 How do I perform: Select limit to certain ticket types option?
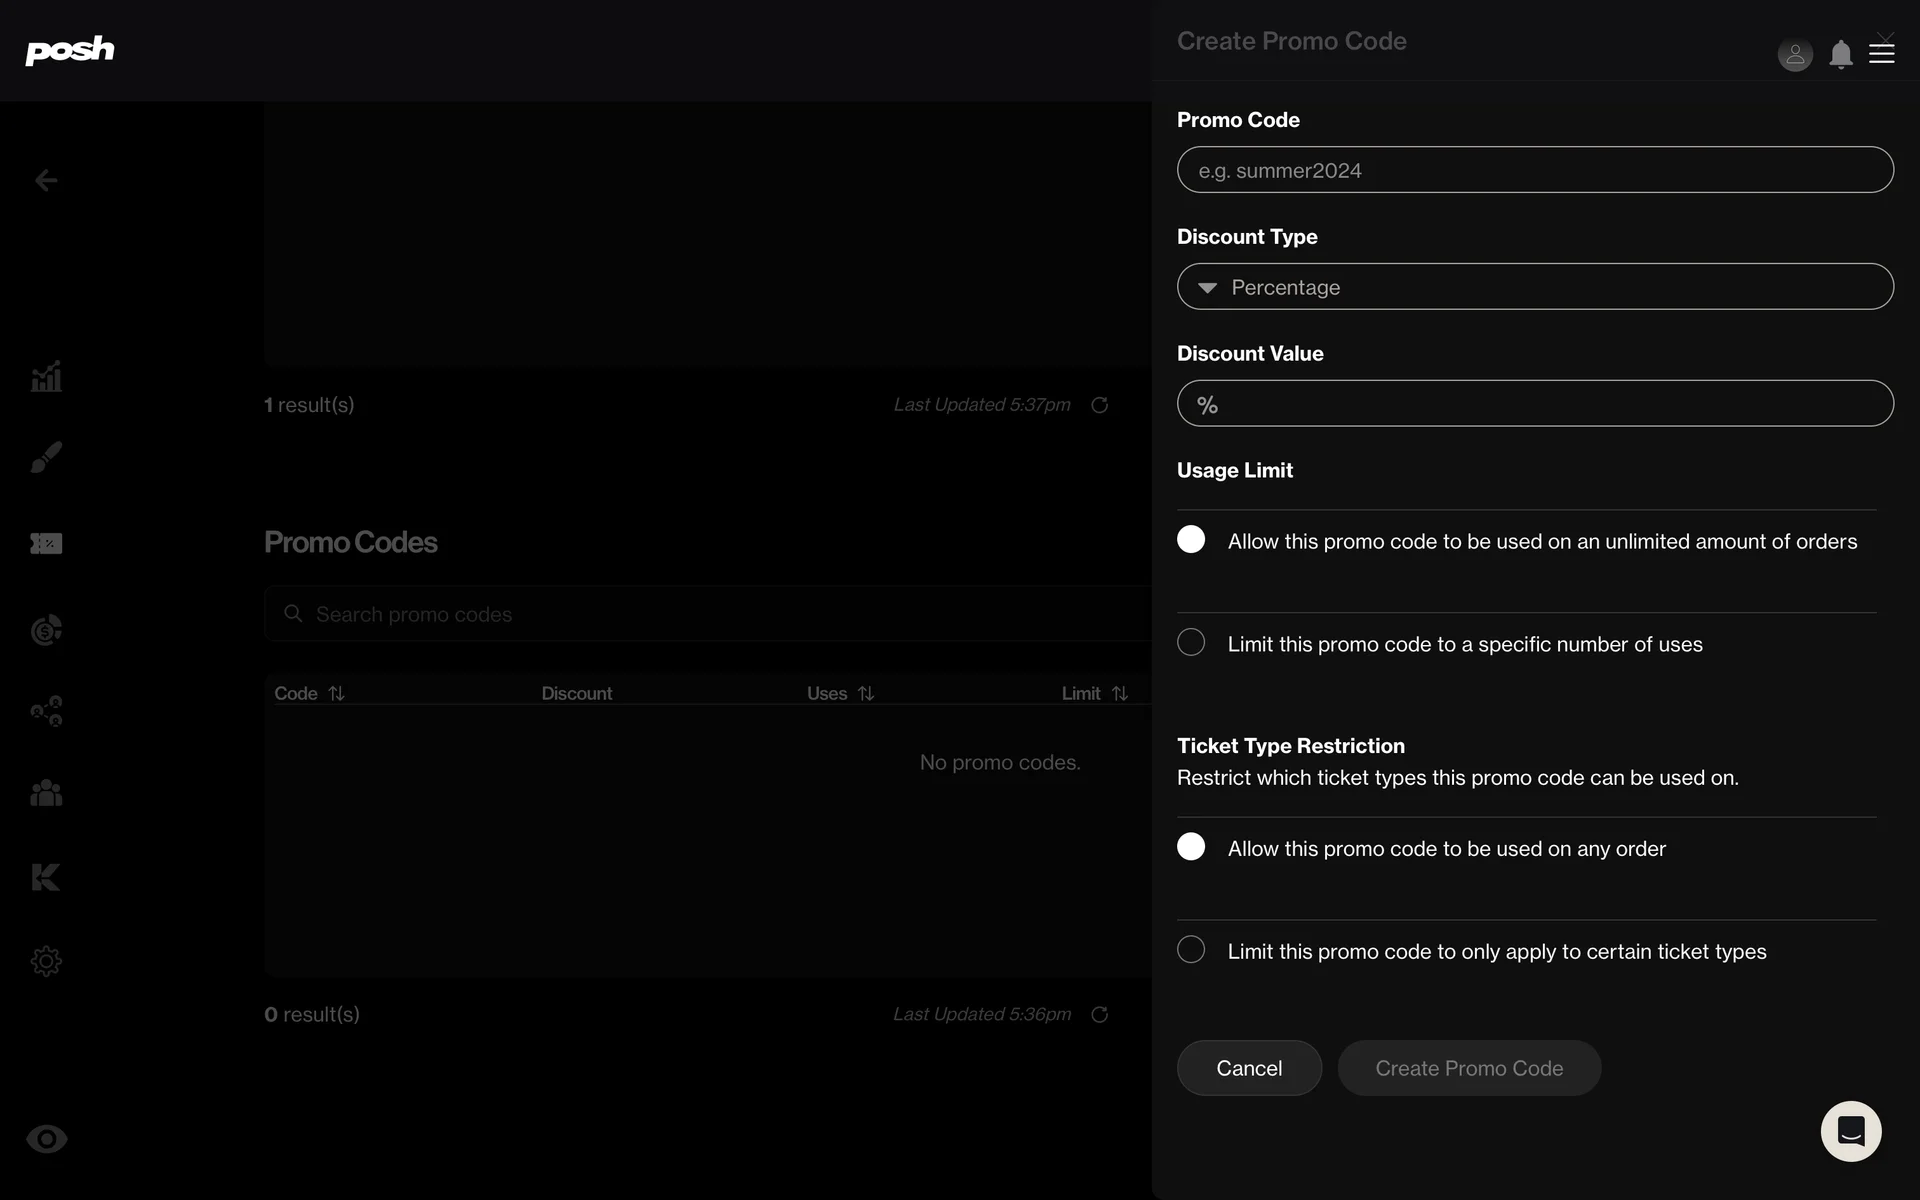[x=1191, y=950]
